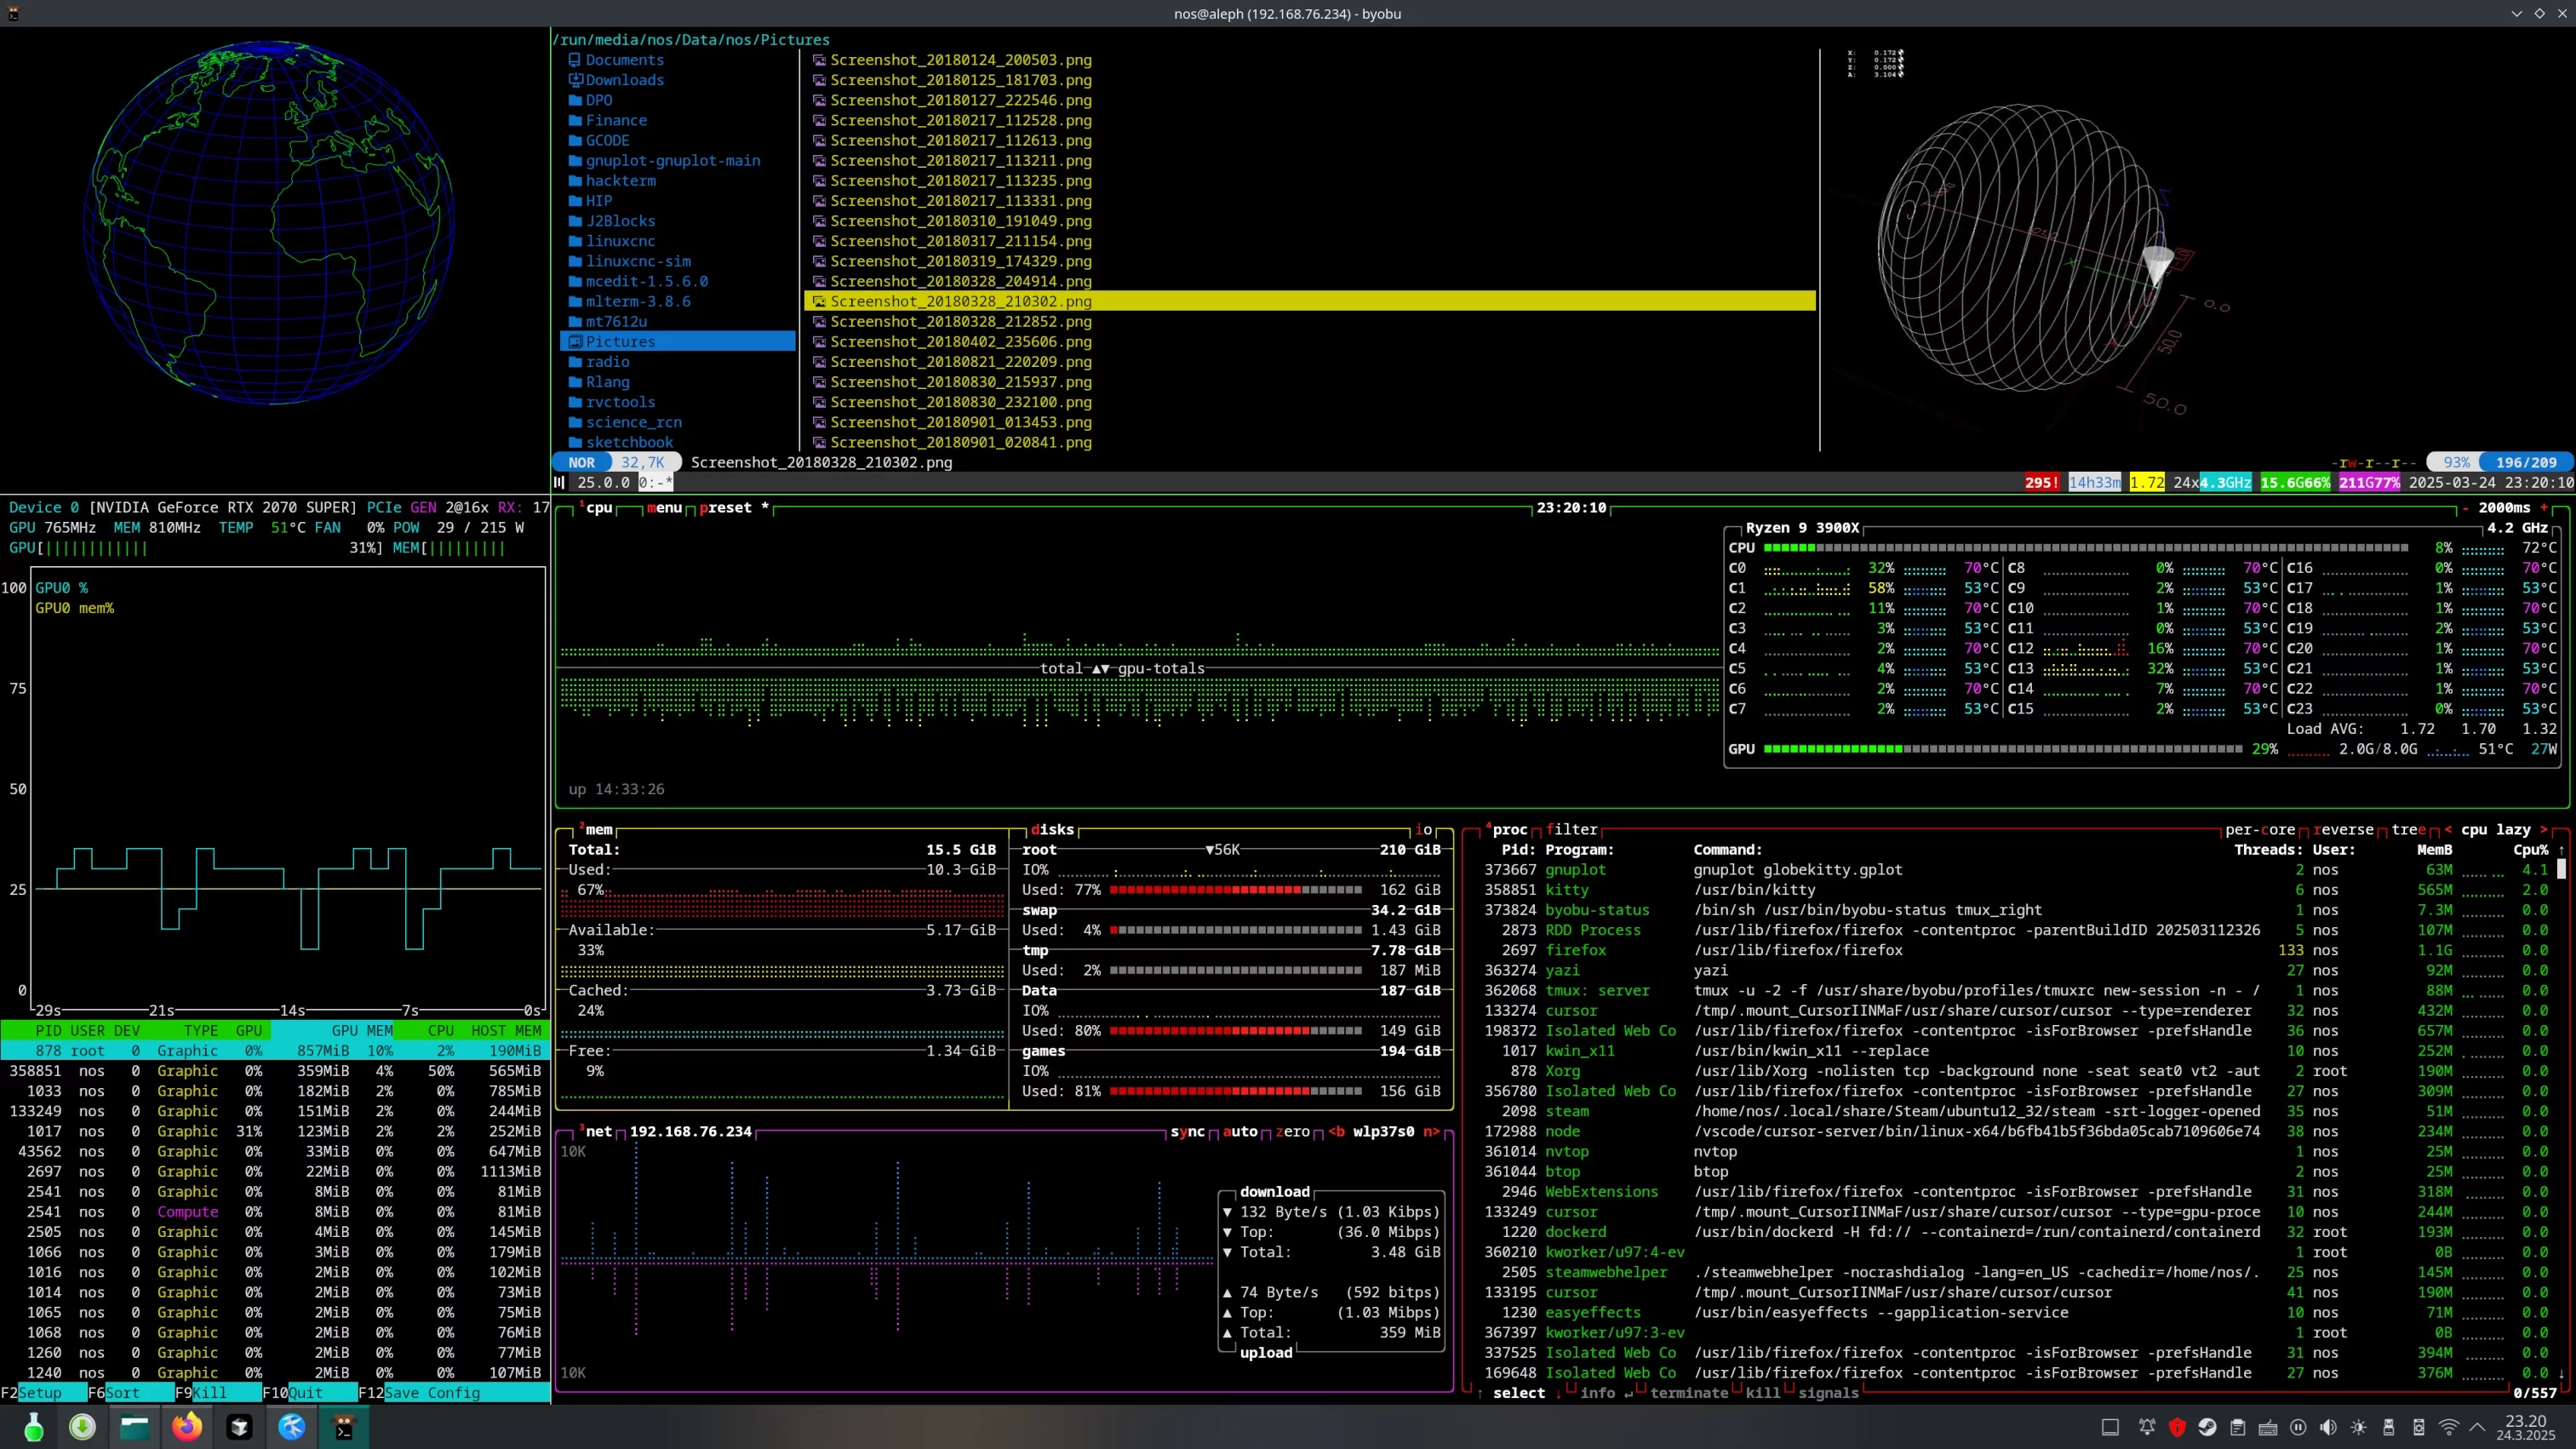Open the btop preset selector

pos(726,508)
